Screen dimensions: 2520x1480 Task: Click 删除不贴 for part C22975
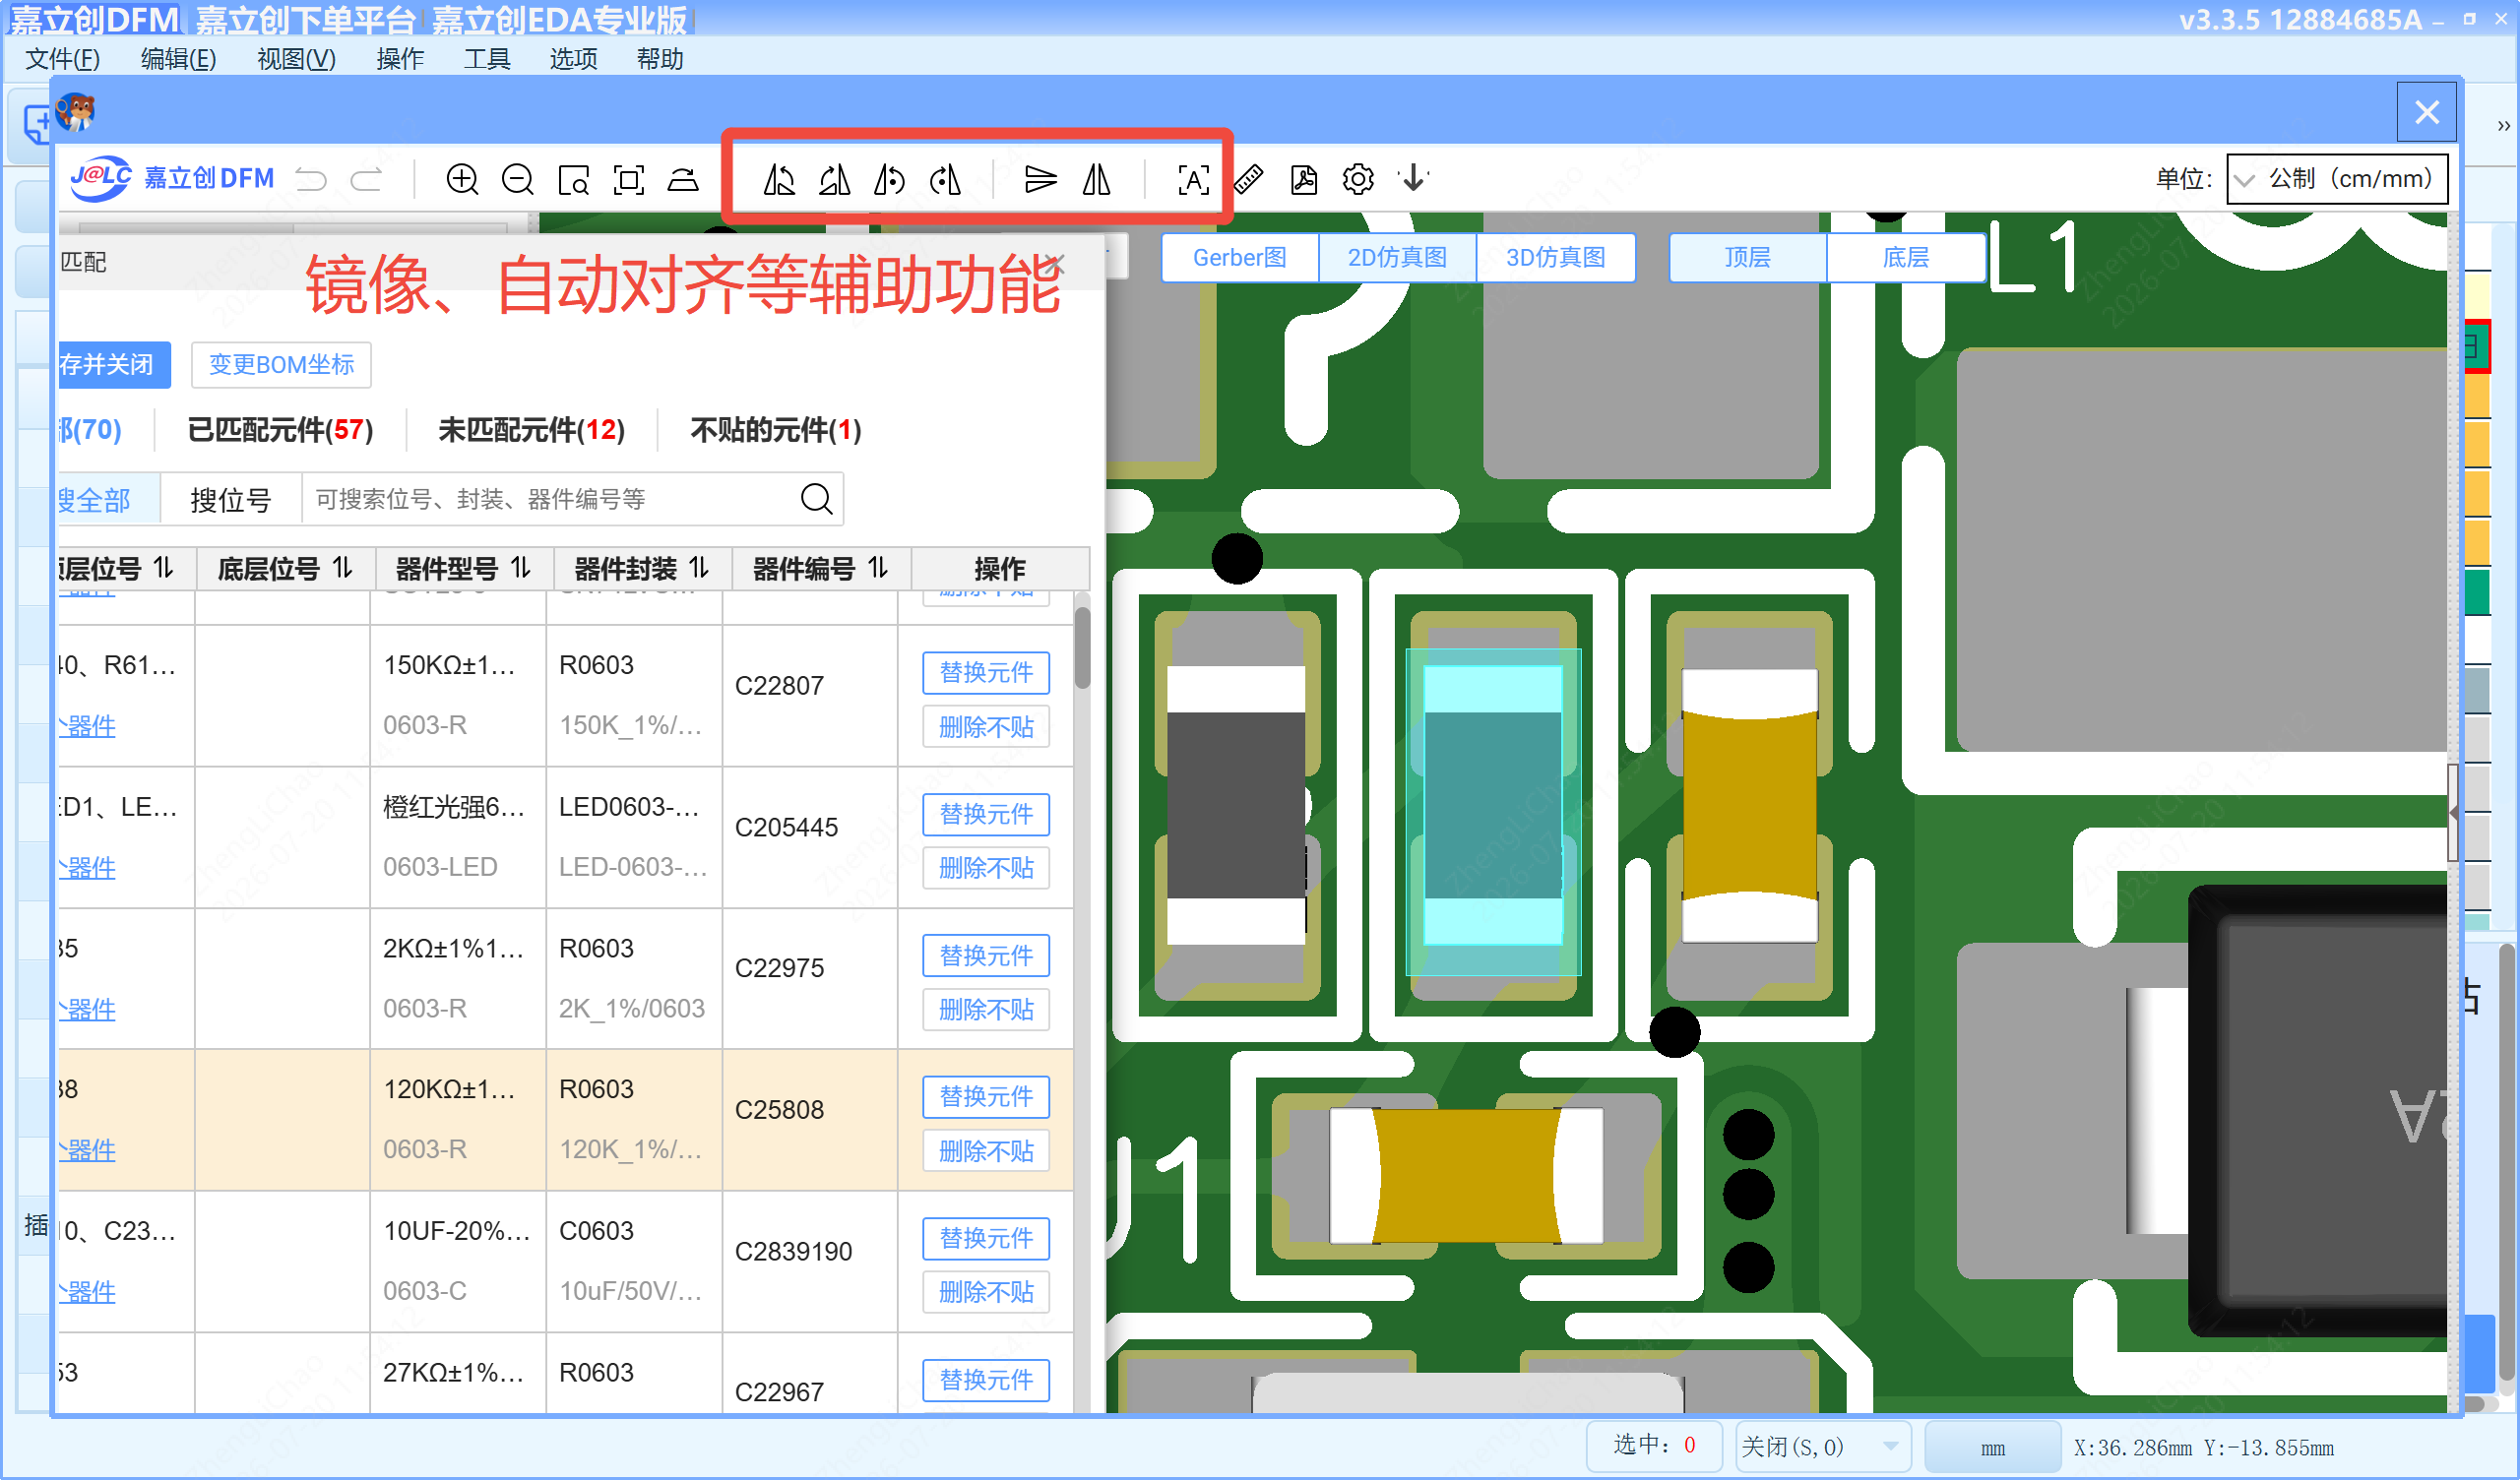coord(986,1009)
